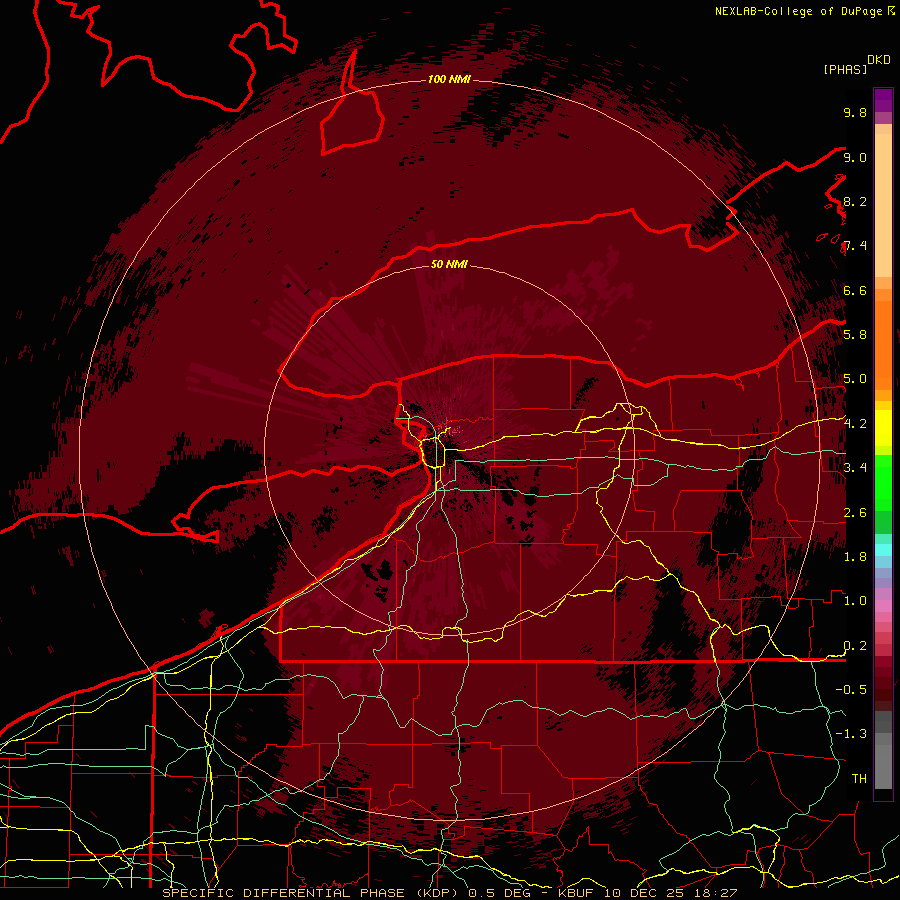Click the [PHAS] legend heading
This screenshot has width=900, height=900.
(845, 69)
